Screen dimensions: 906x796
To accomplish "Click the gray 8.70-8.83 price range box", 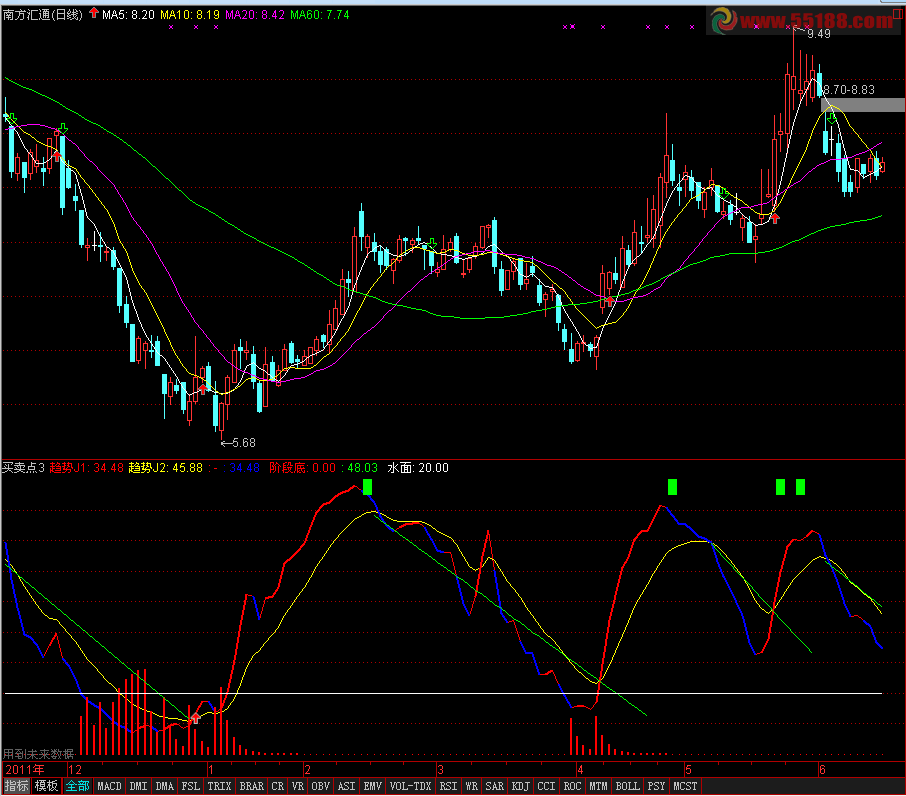I will pyautogui.click(x=847, y=104).
